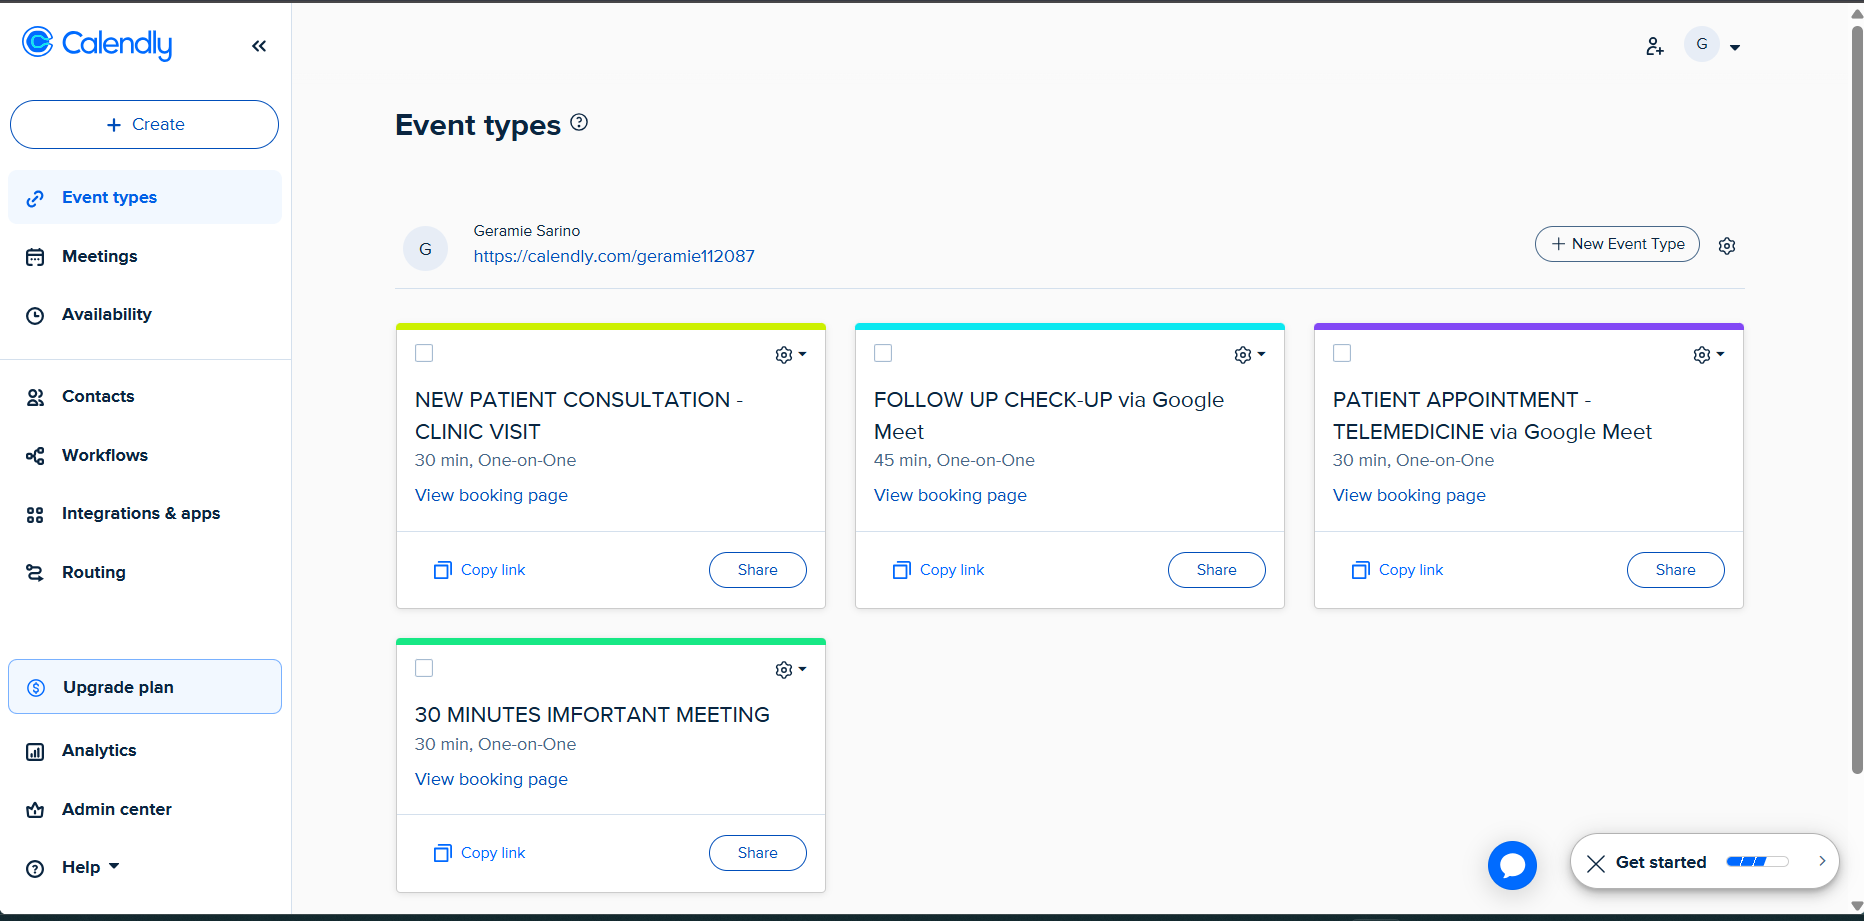Image resolution: width=1864 pixels, height=921 pixels.
Task: Open gear dropdown on PATIENT APPOINTMENT card
Action: point(1708,355)
